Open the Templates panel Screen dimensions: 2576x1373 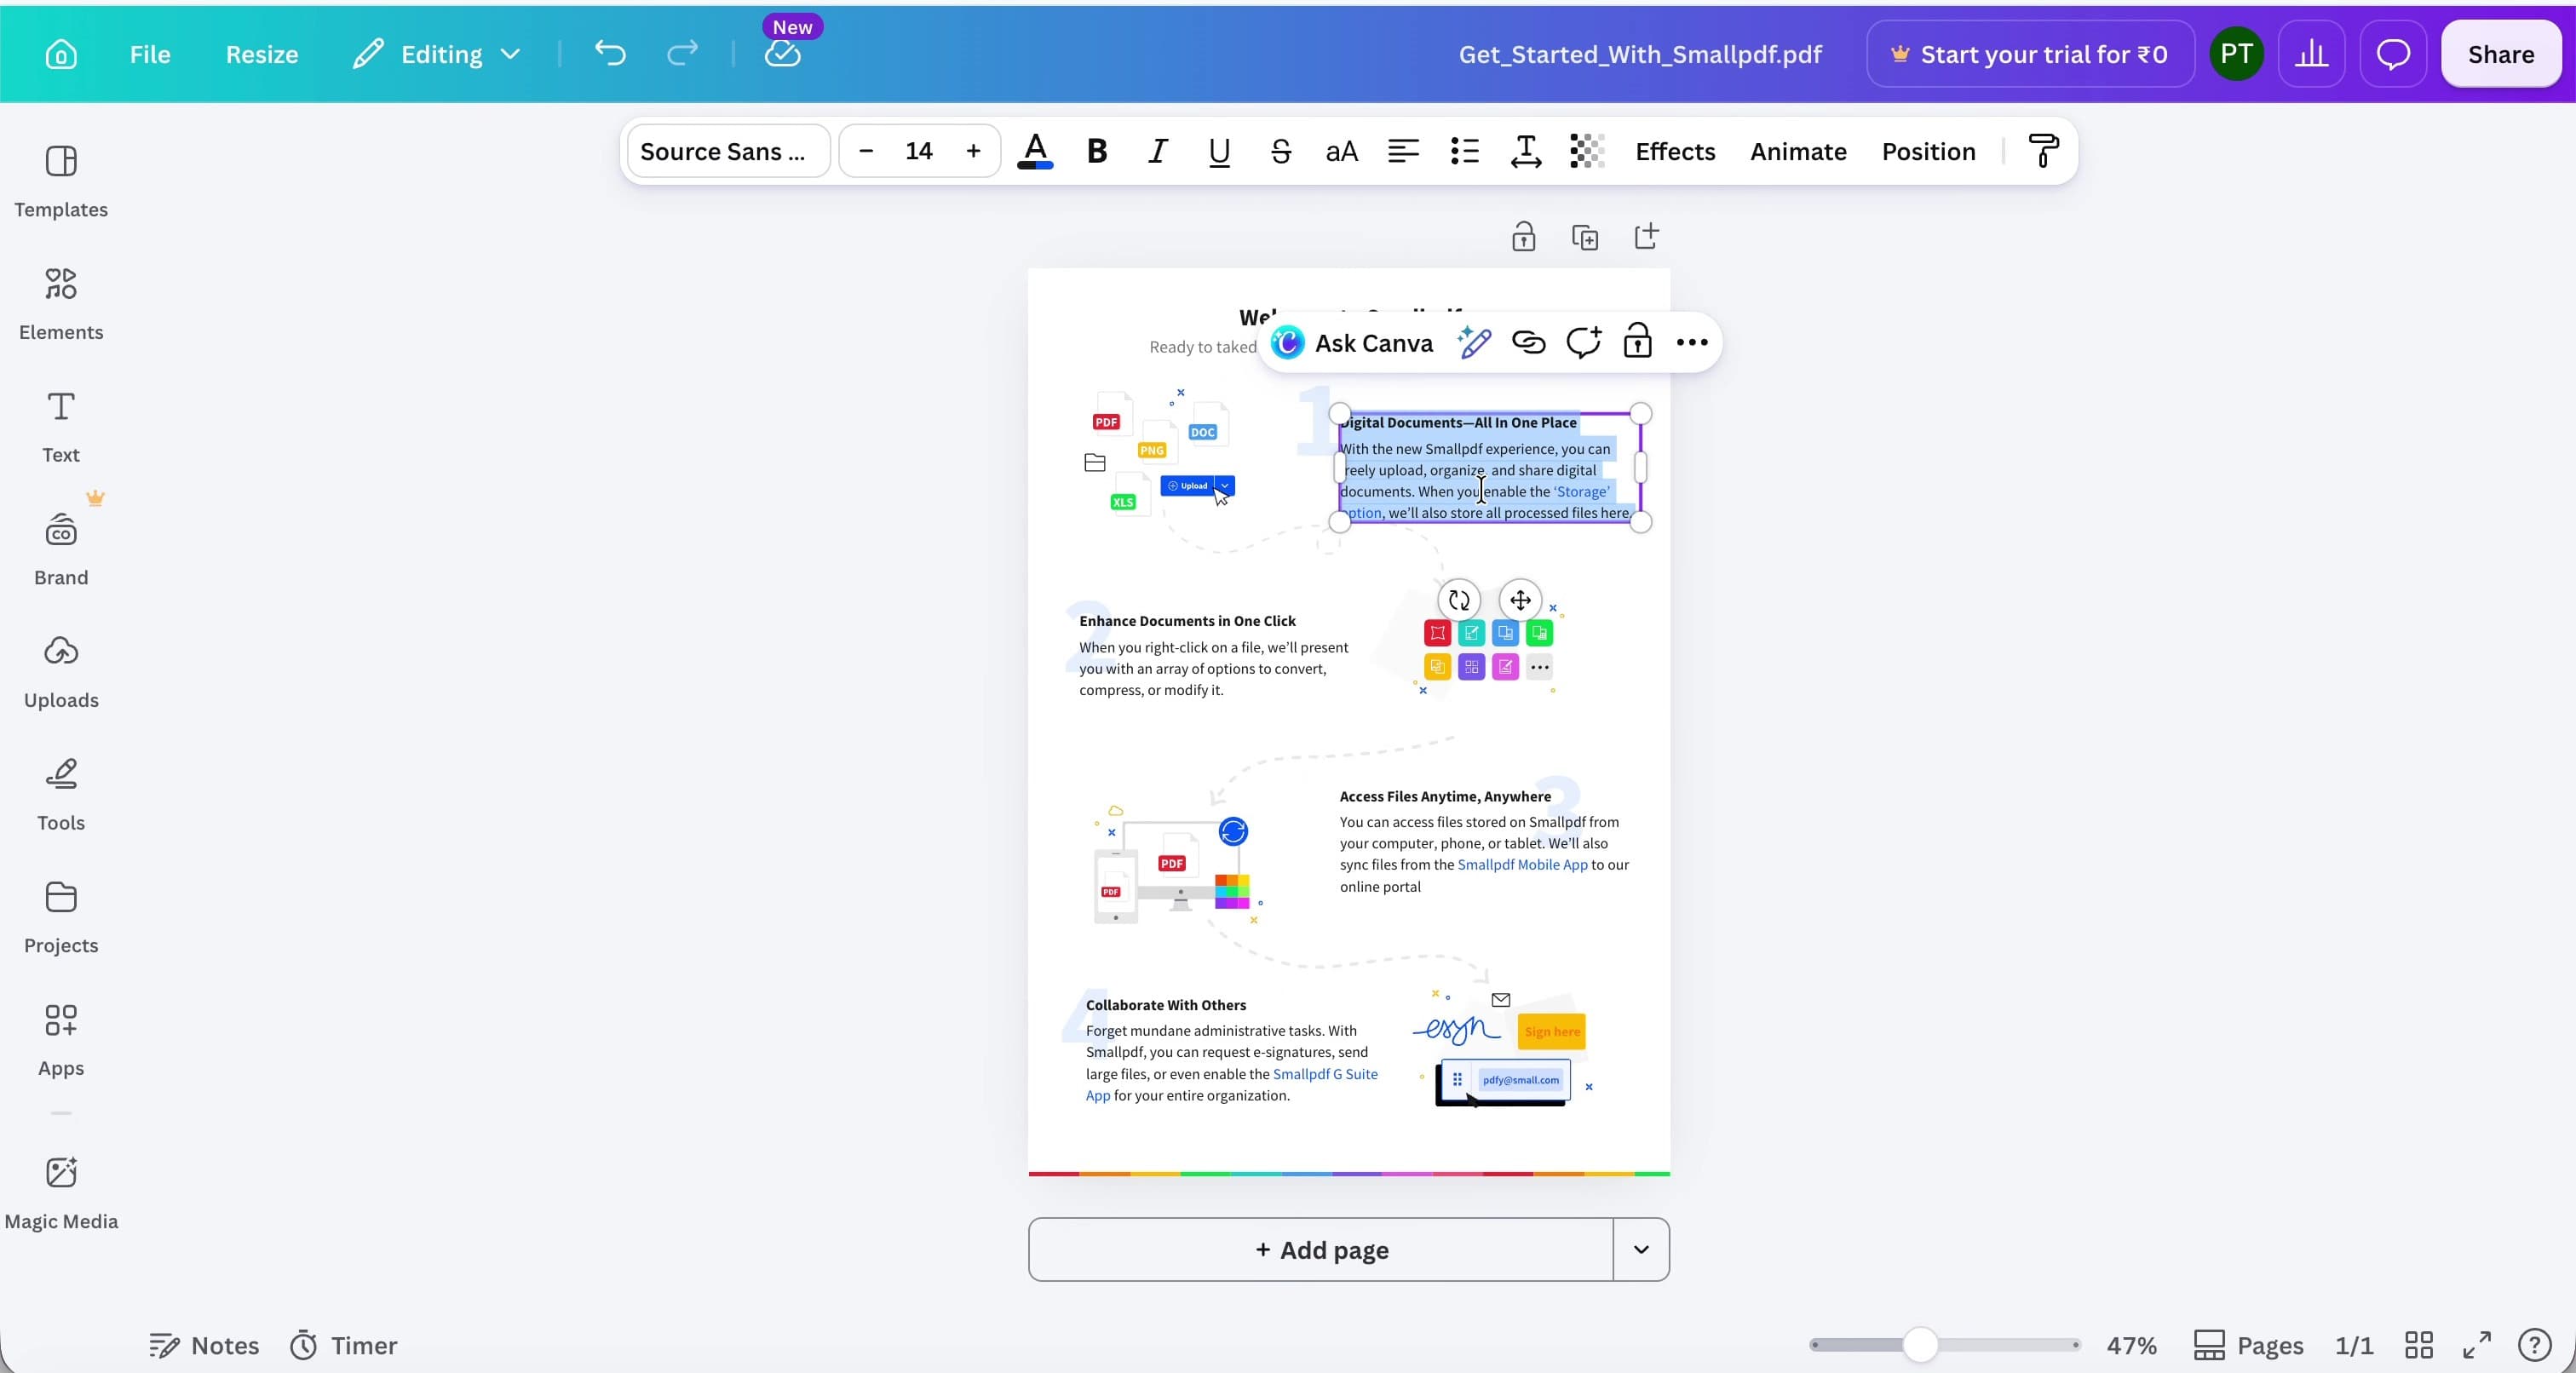pos(61,181)
